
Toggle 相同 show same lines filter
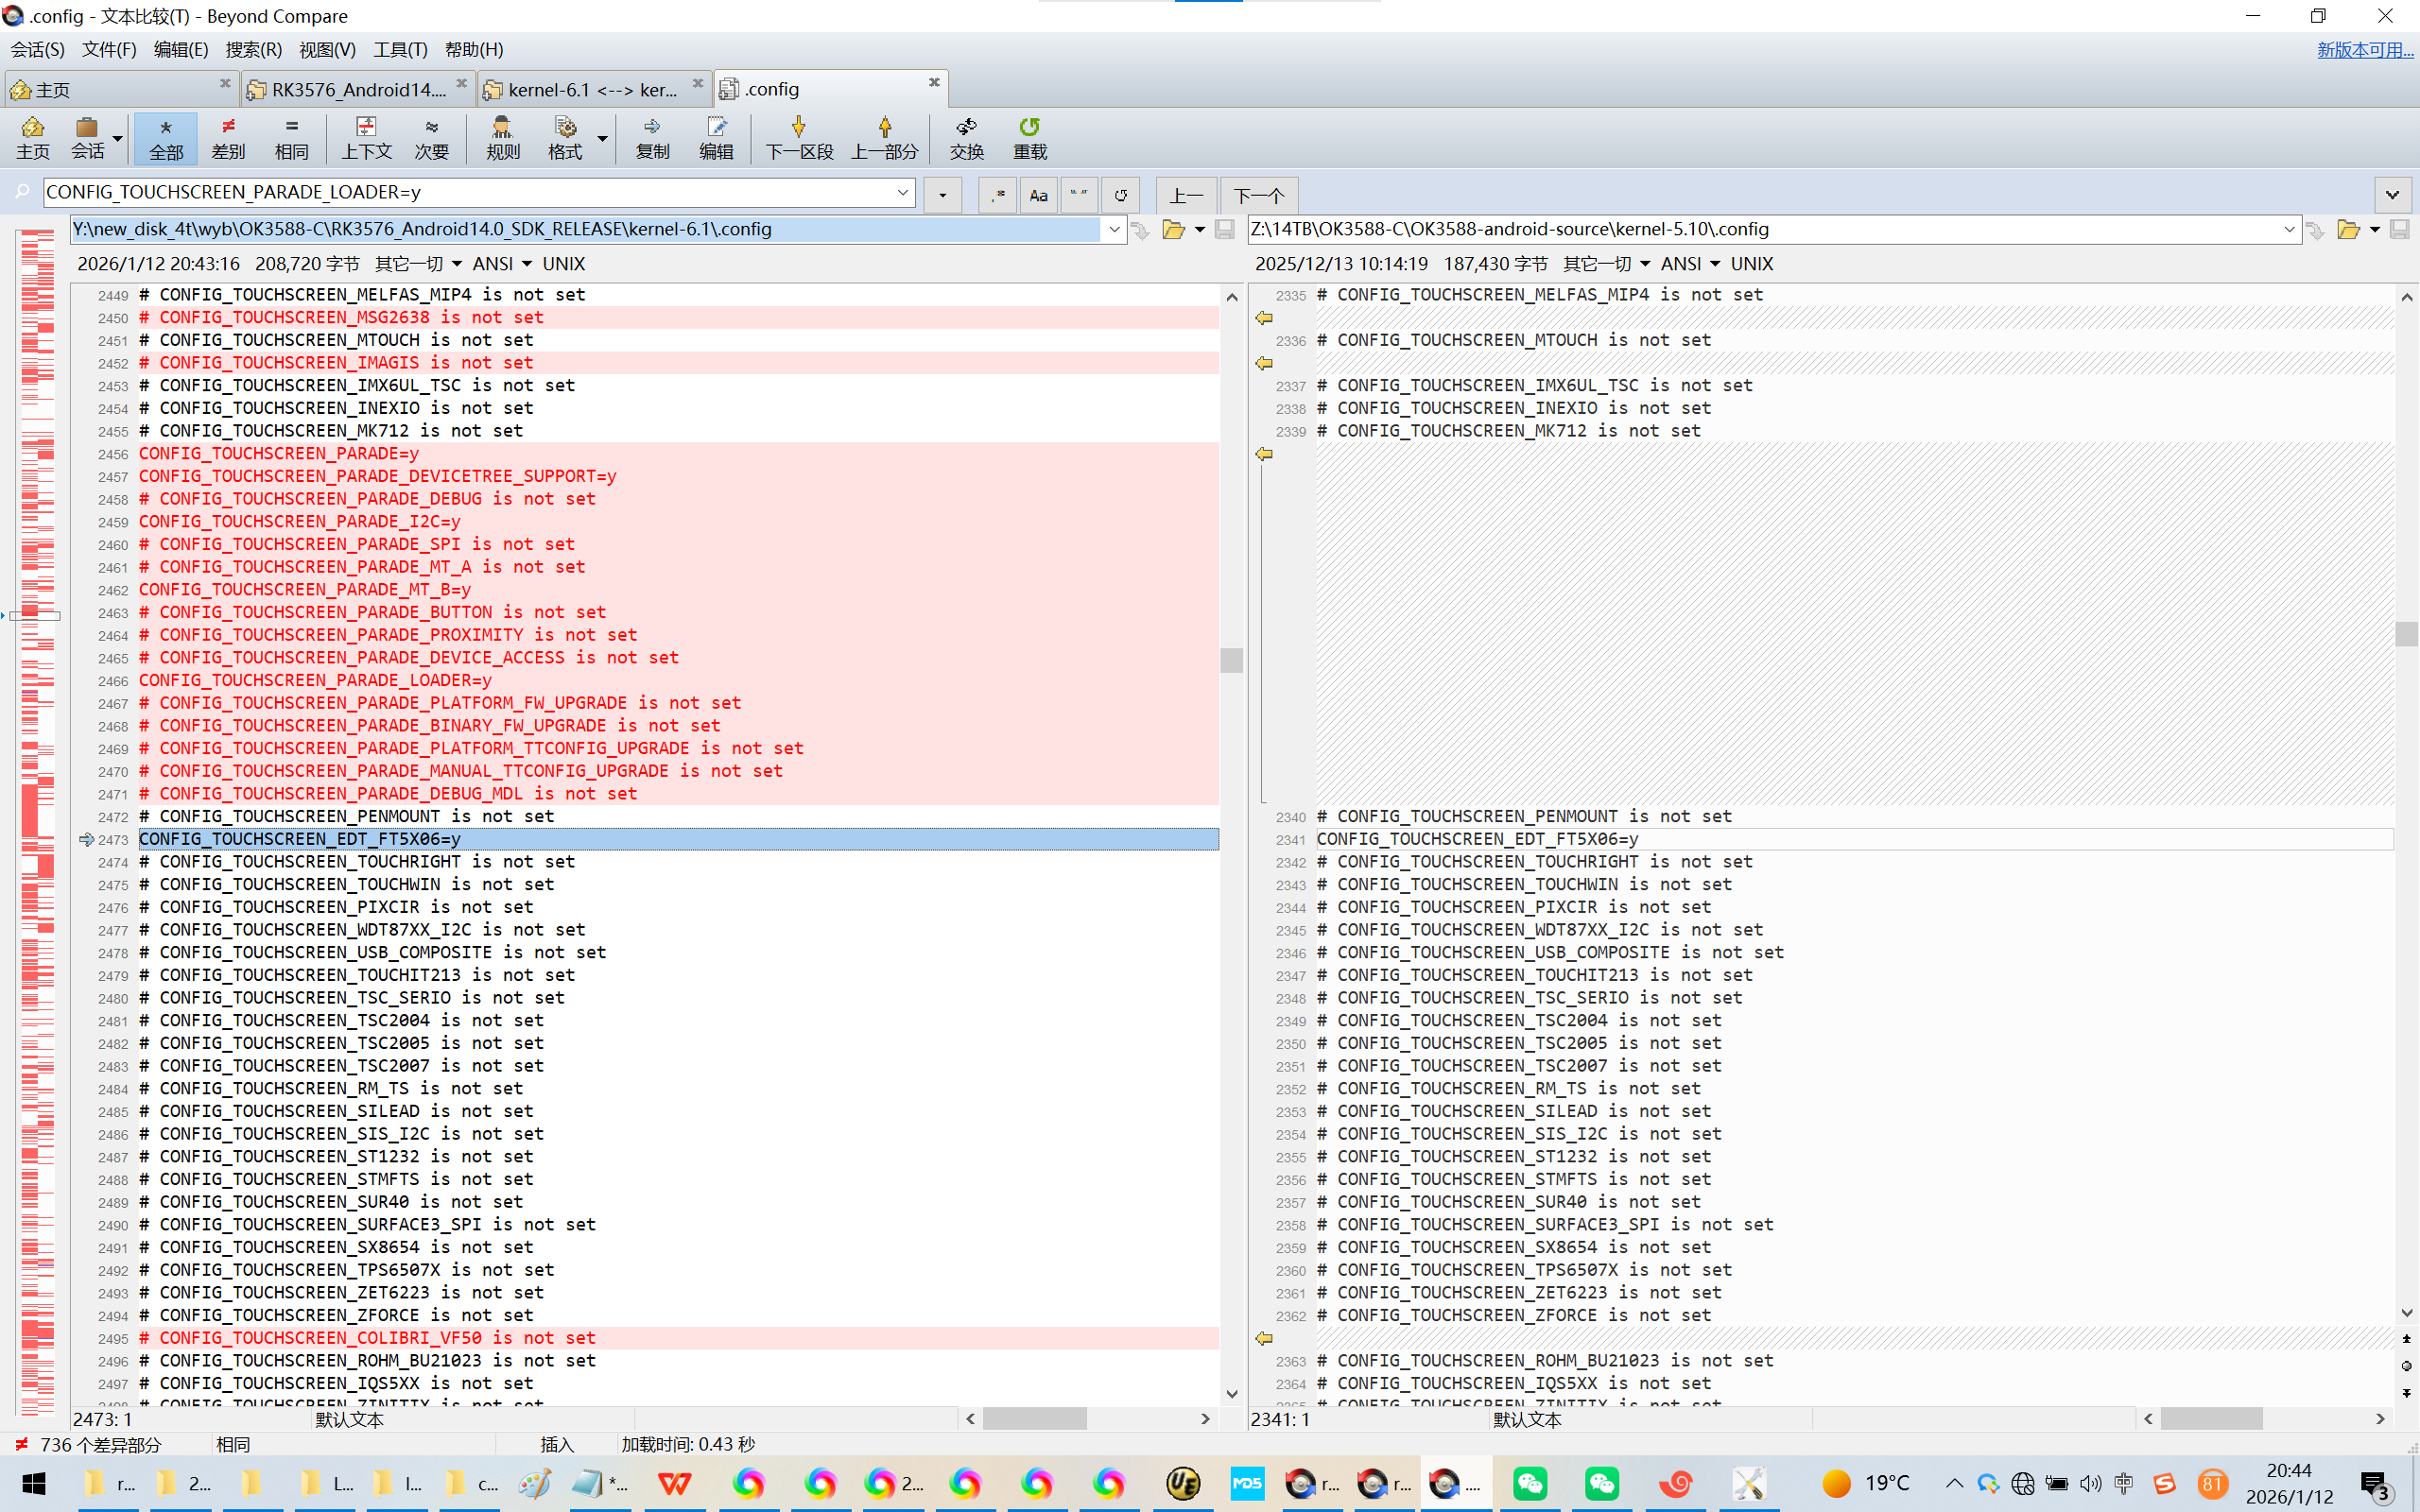(291, 137)
